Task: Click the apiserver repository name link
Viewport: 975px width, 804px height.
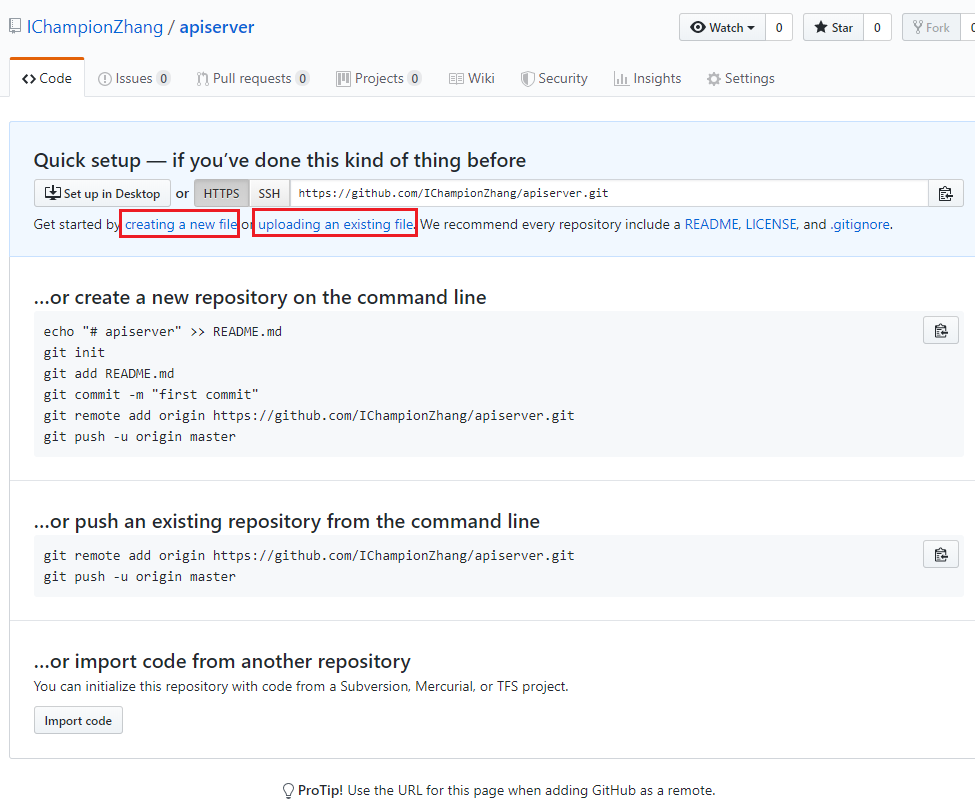Action: 217,27
